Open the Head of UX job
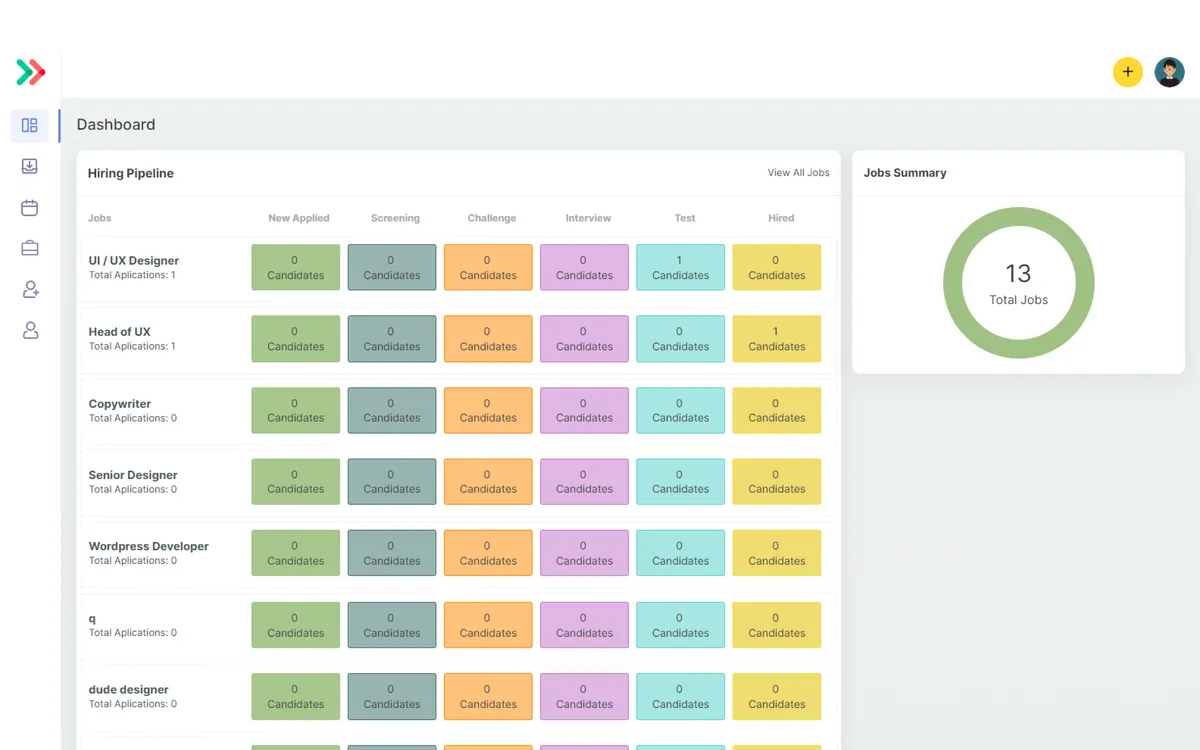1200x750 pixels. point(120,332)
